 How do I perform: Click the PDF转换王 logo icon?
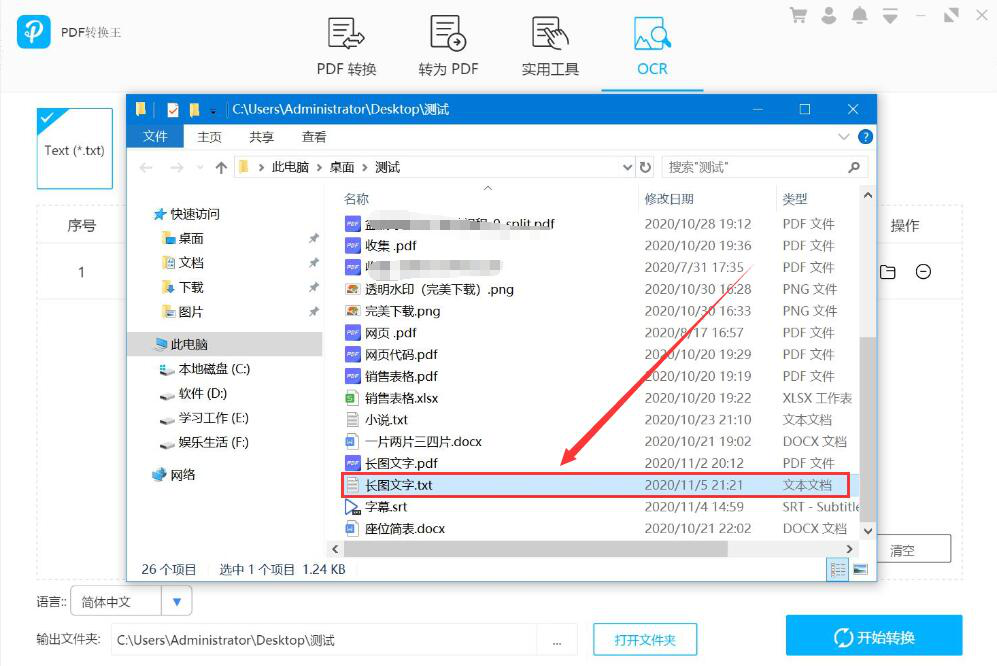click(34, 31)
